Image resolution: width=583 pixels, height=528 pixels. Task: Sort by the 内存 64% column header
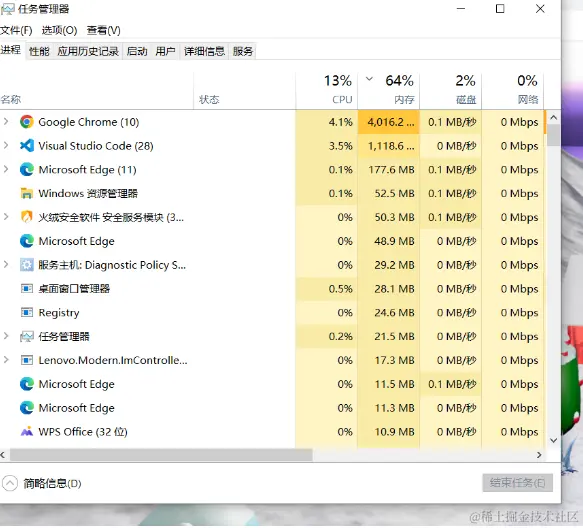[x=389, y=91]
